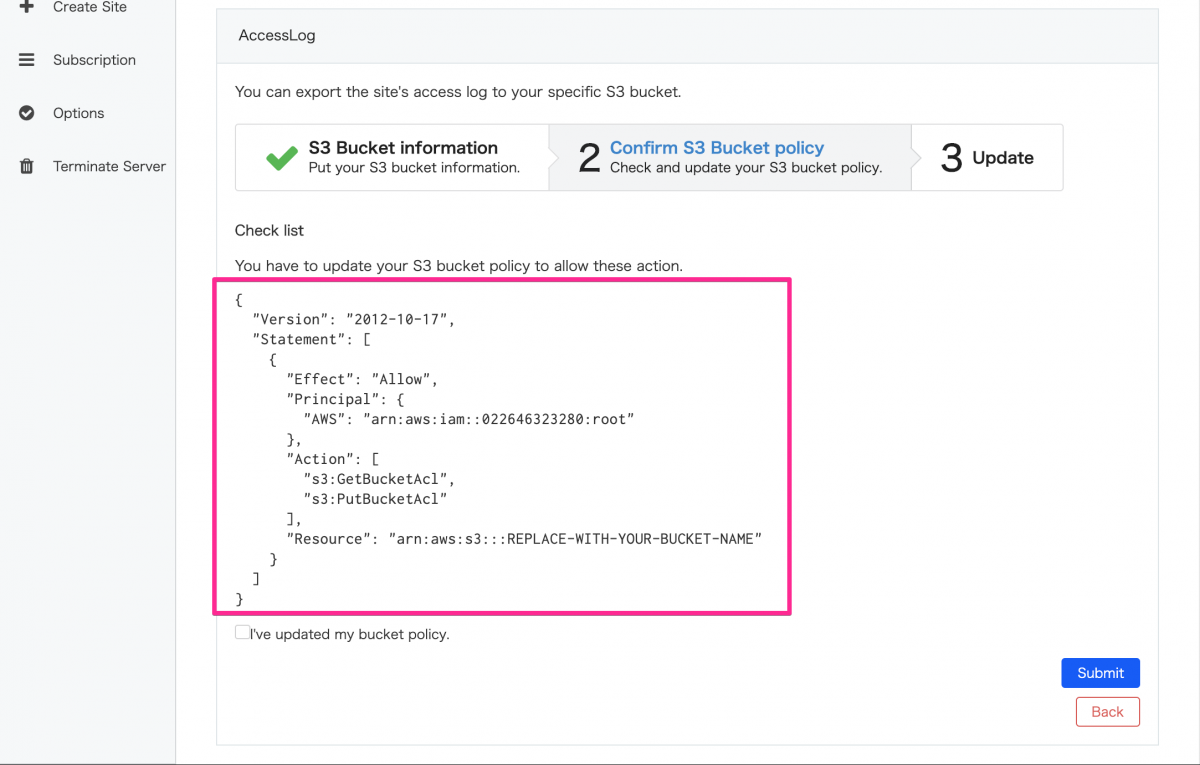This screenshot has height=765, width=1200.
Task: Click the "Version": "2012-10-17" line
Action: click(x=354, y=319)
